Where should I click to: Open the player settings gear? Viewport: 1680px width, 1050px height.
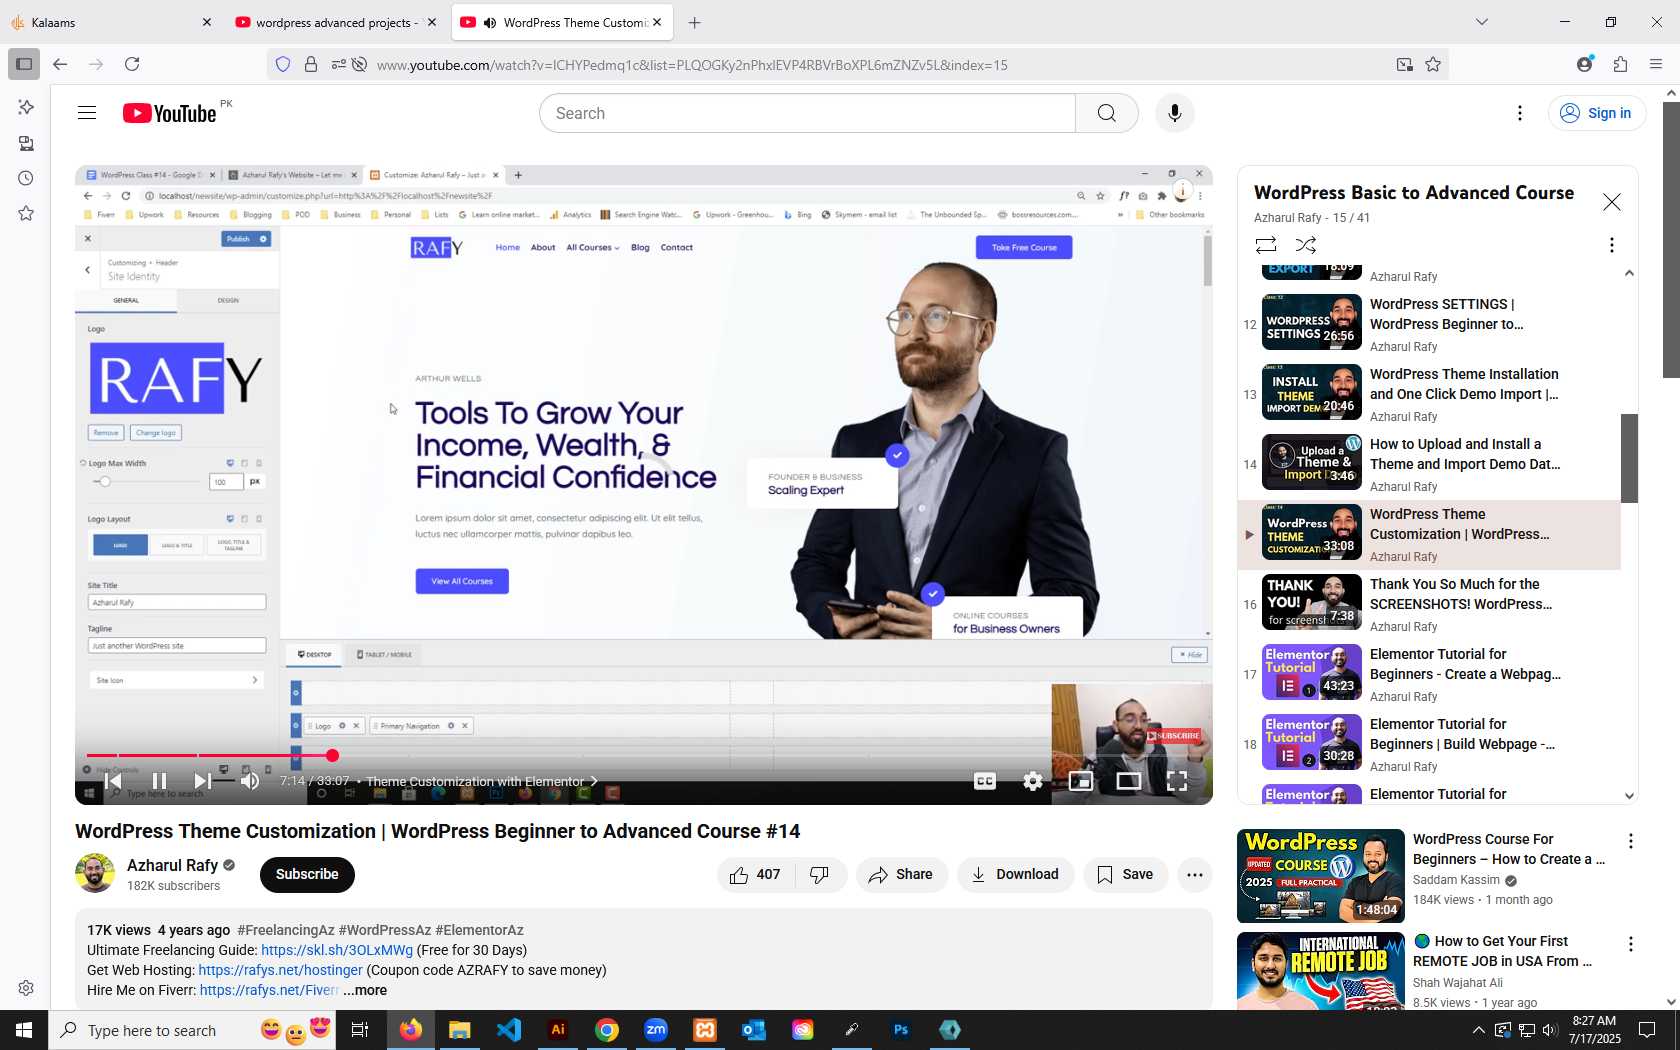coord(1033,781)
